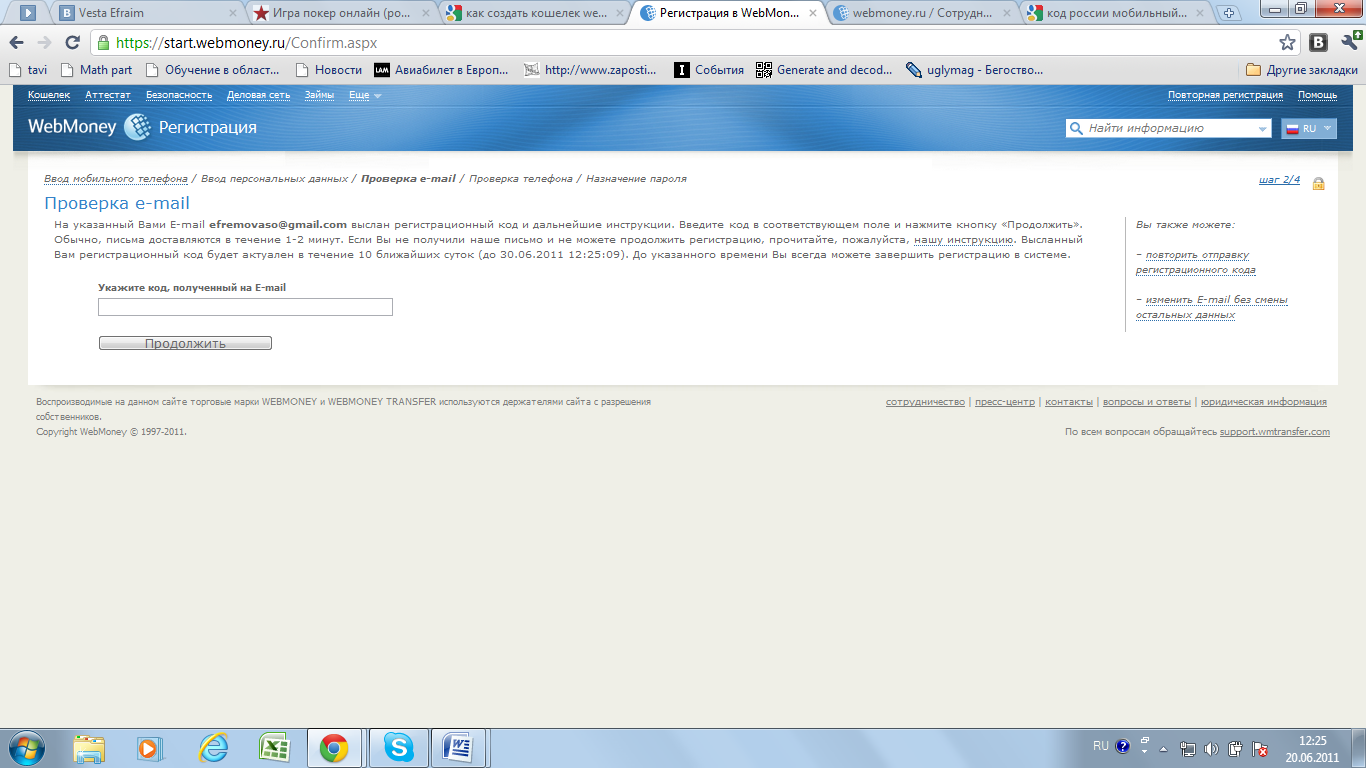Switch to Игра покер онлайн tab
The height and width of the screenshot is (768, 1366).
340,14
